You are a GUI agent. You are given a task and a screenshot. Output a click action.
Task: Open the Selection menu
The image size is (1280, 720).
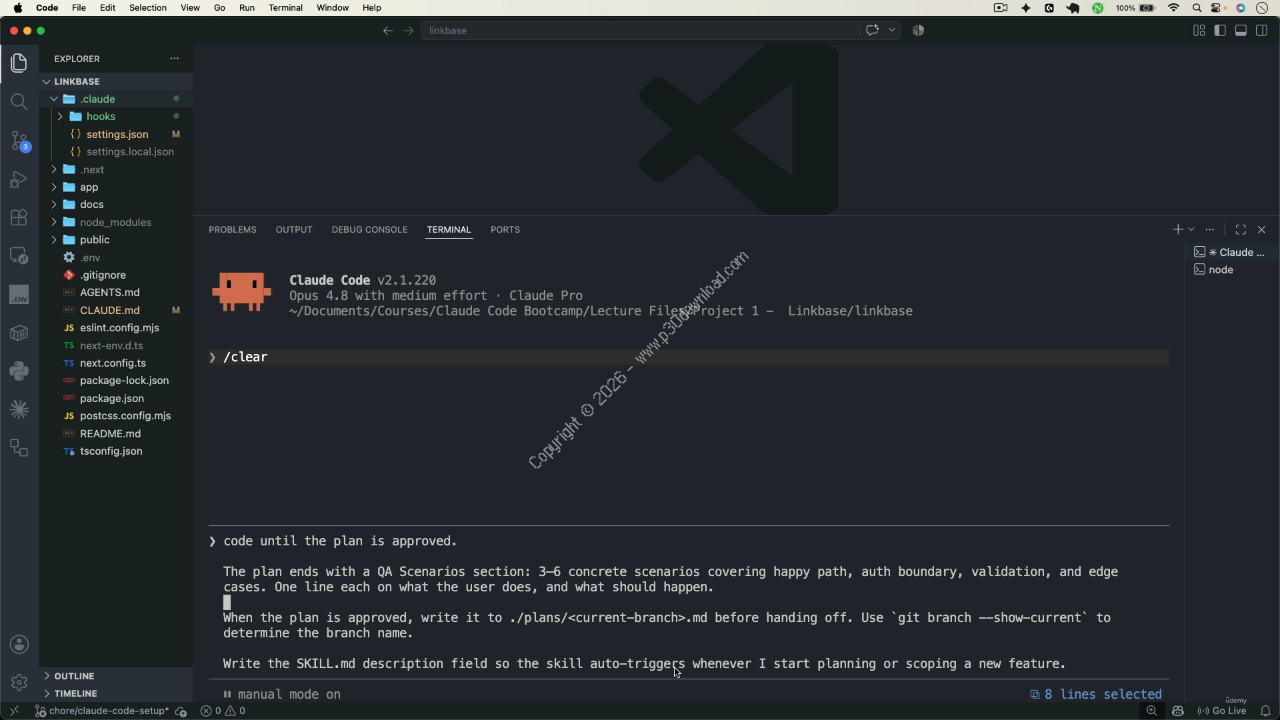pos(148,7)
